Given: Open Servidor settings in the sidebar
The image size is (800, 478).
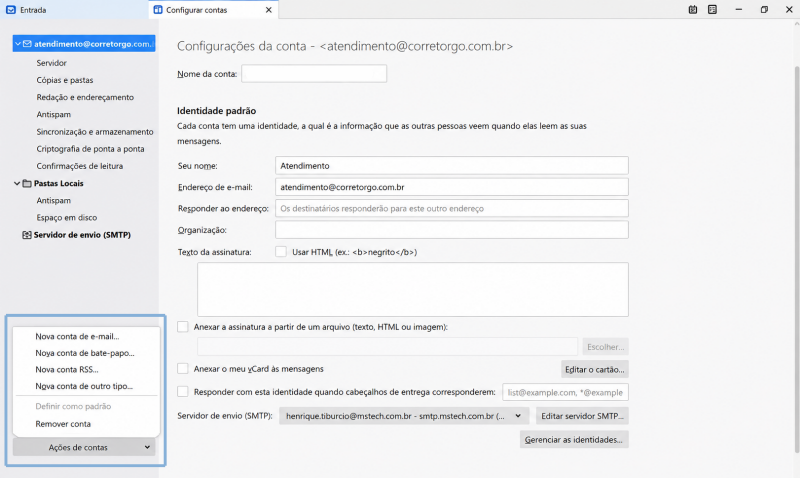Looking at the screenshot, I should tap(52, 63).
